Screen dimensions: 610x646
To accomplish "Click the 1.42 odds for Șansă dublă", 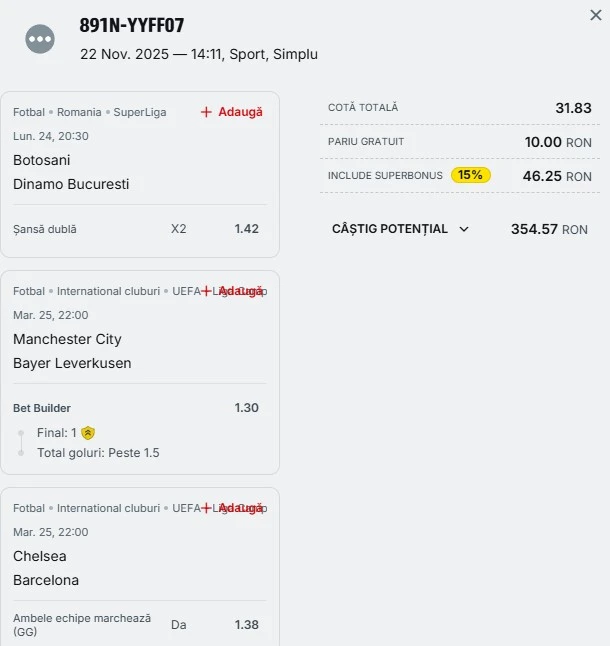I will (246, 229).
